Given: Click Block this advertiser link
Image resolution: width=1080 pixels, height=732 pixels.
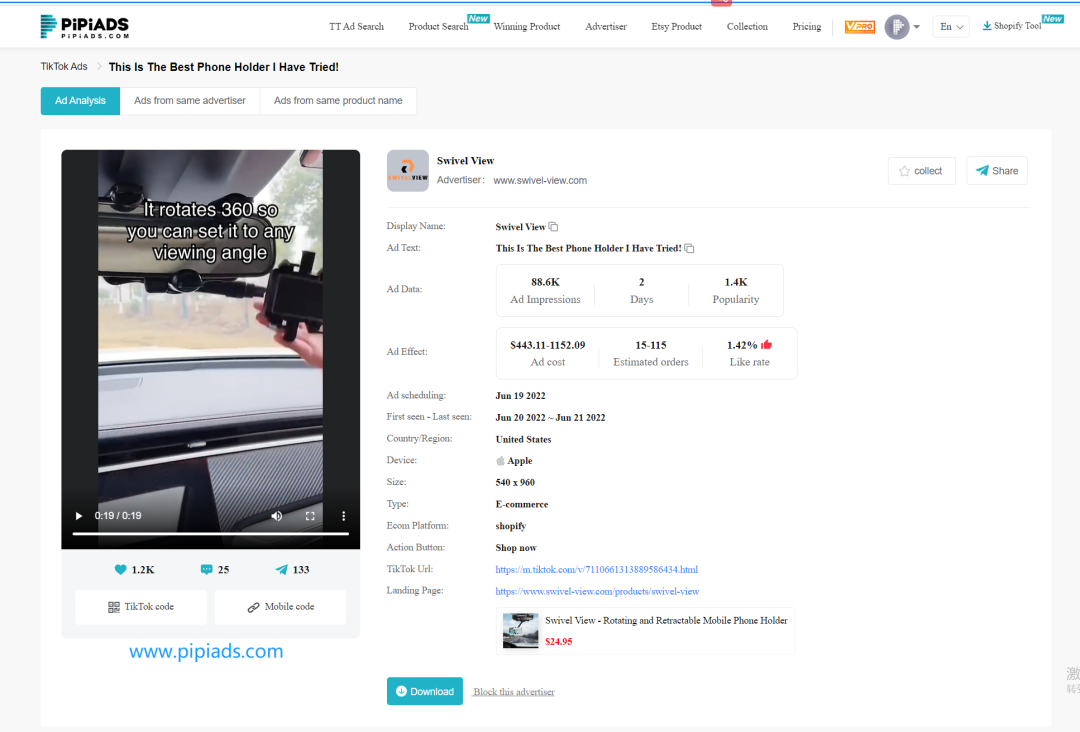Looking at the screenshot, I should (x=514, y=692).
